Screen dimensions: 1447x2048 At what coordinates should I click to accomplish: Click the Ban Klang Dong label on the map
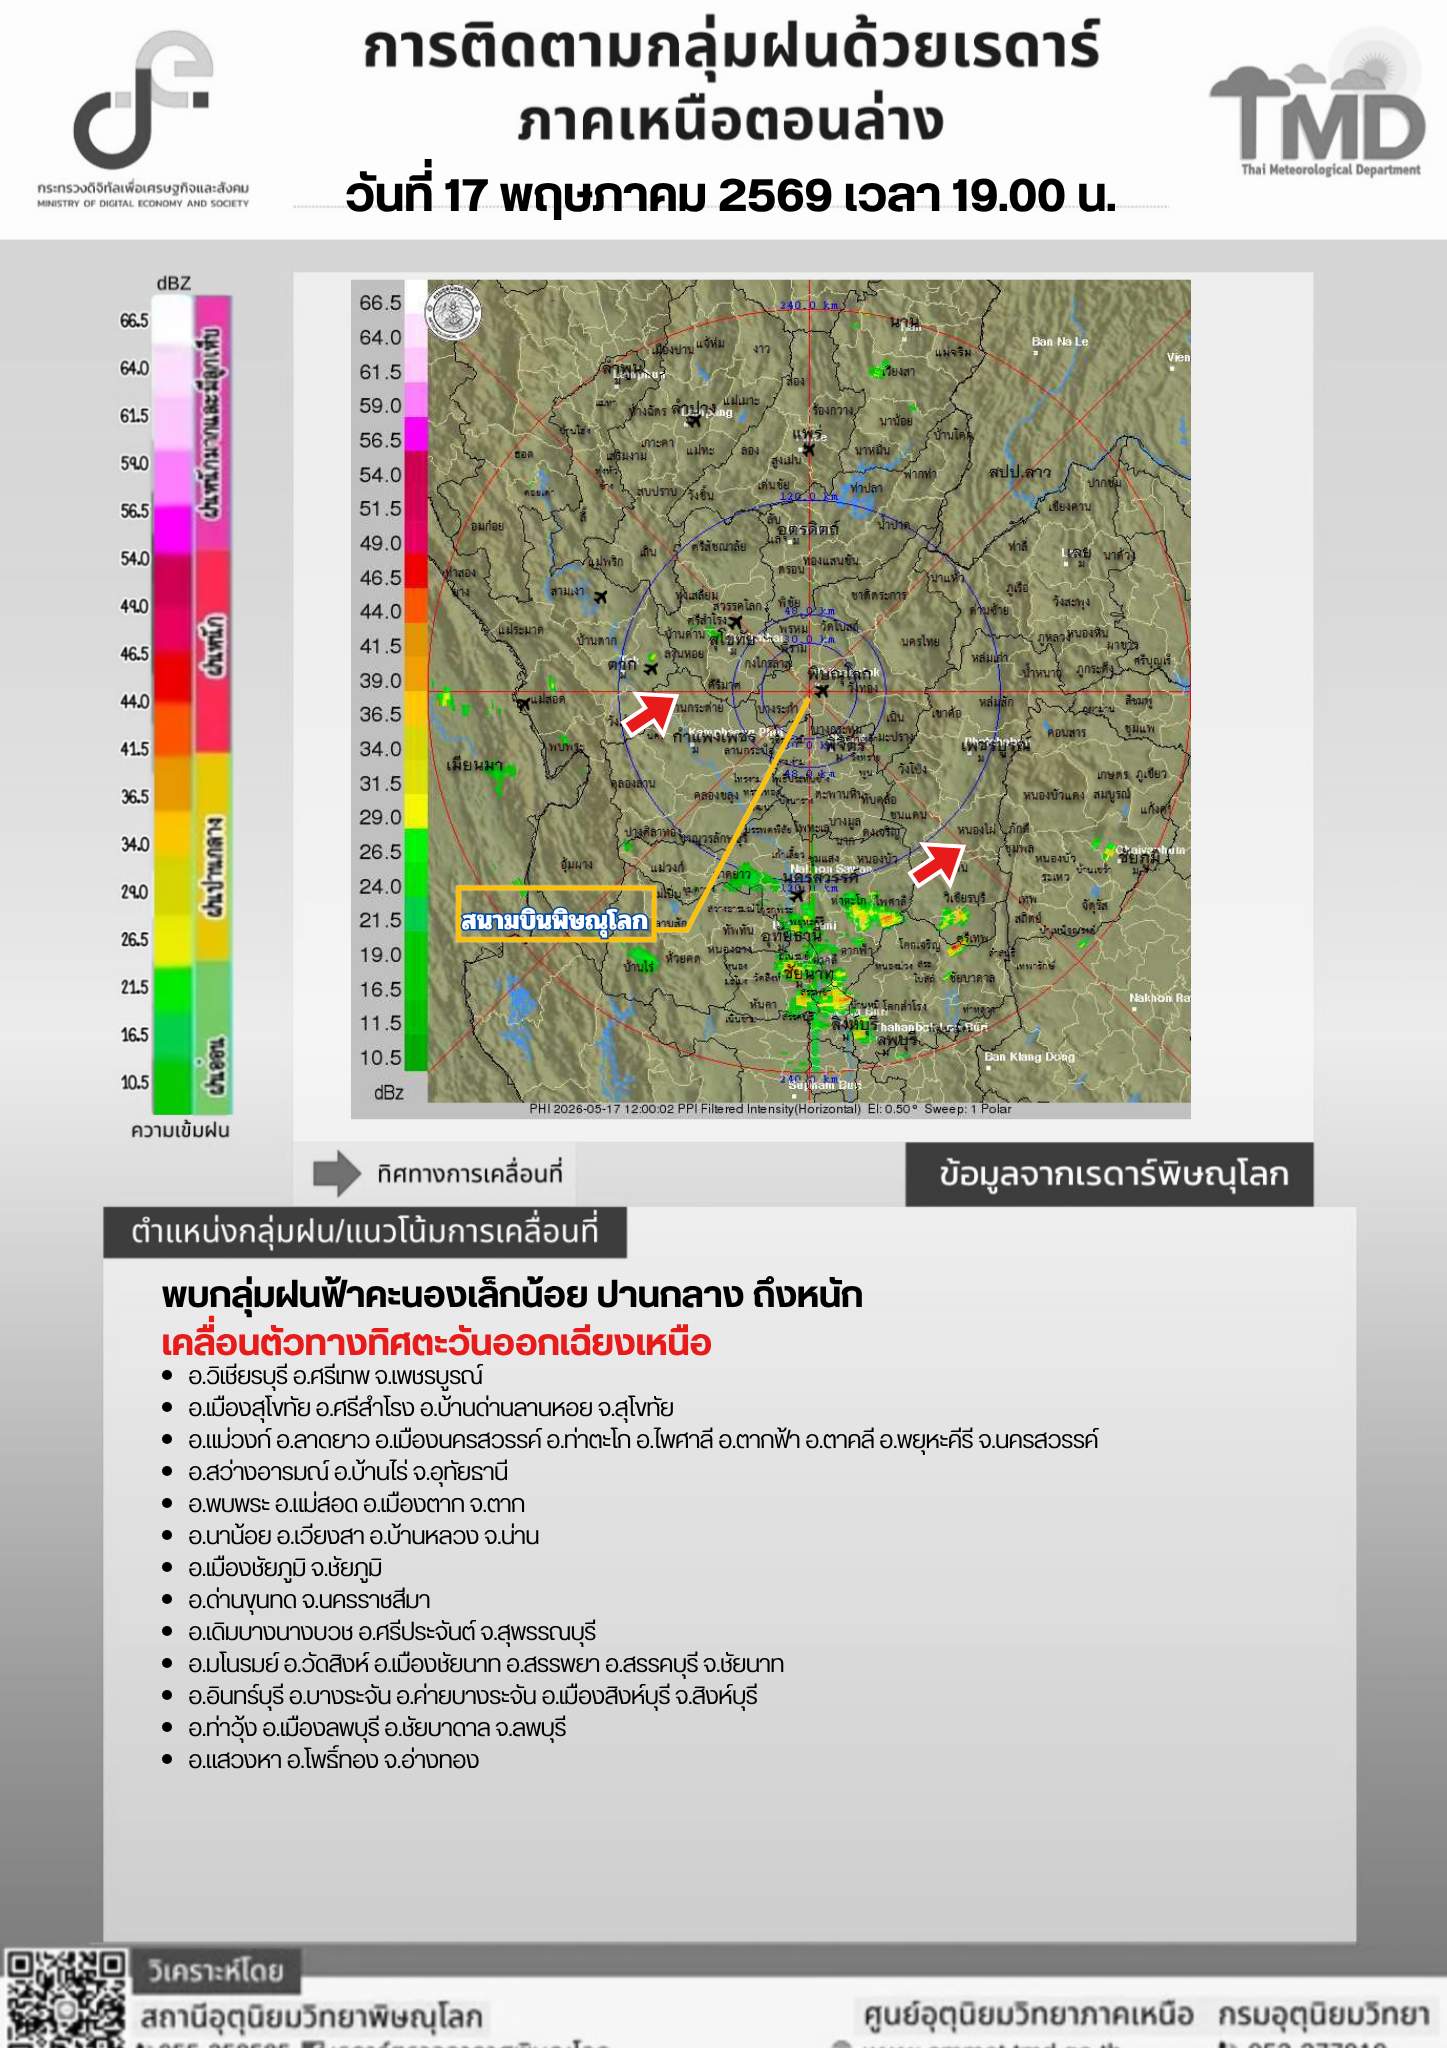click(x=1029, y=1057)
